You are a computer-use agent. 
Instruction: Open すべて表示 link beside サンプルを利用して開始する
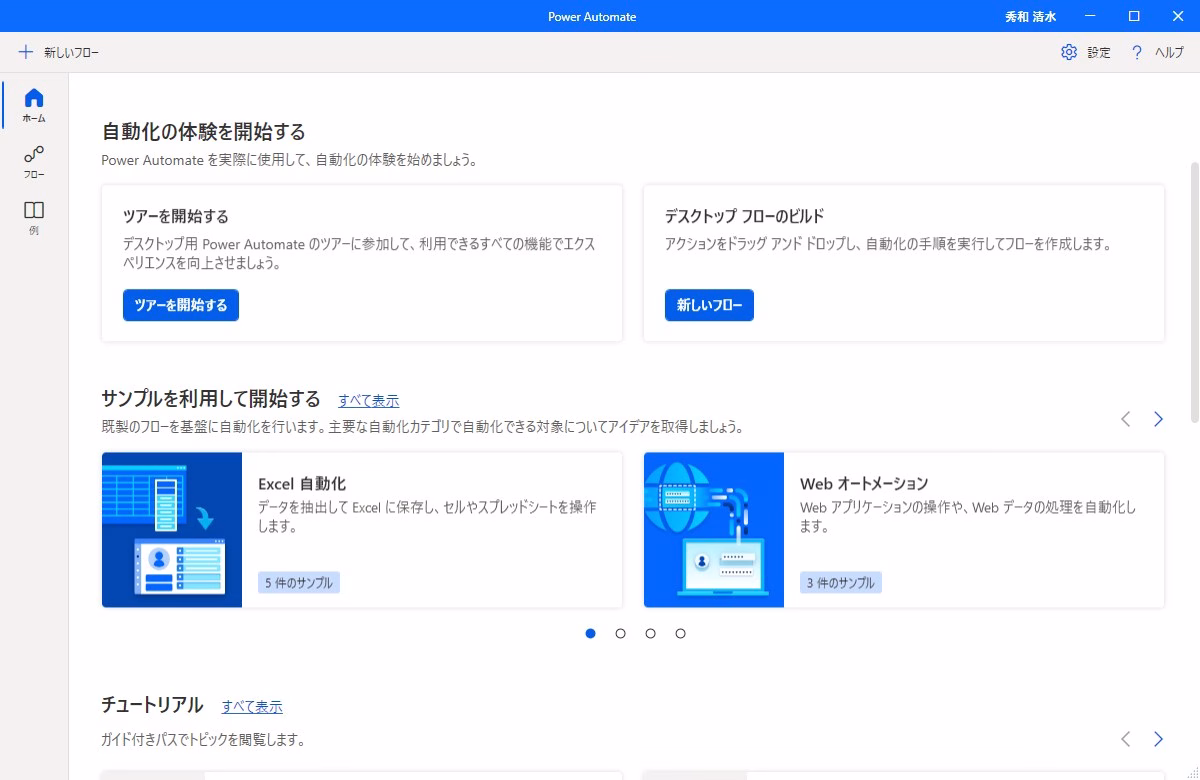coord(368,401)
